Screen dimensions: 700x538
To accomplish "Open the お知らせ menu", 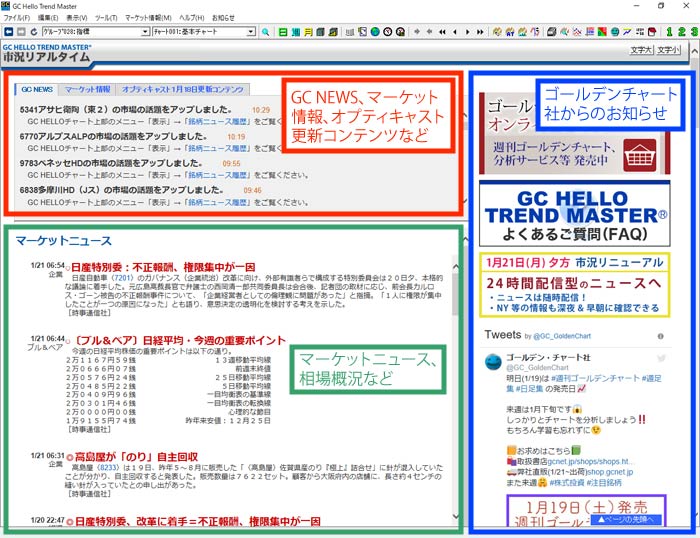I will pos(223,18).
